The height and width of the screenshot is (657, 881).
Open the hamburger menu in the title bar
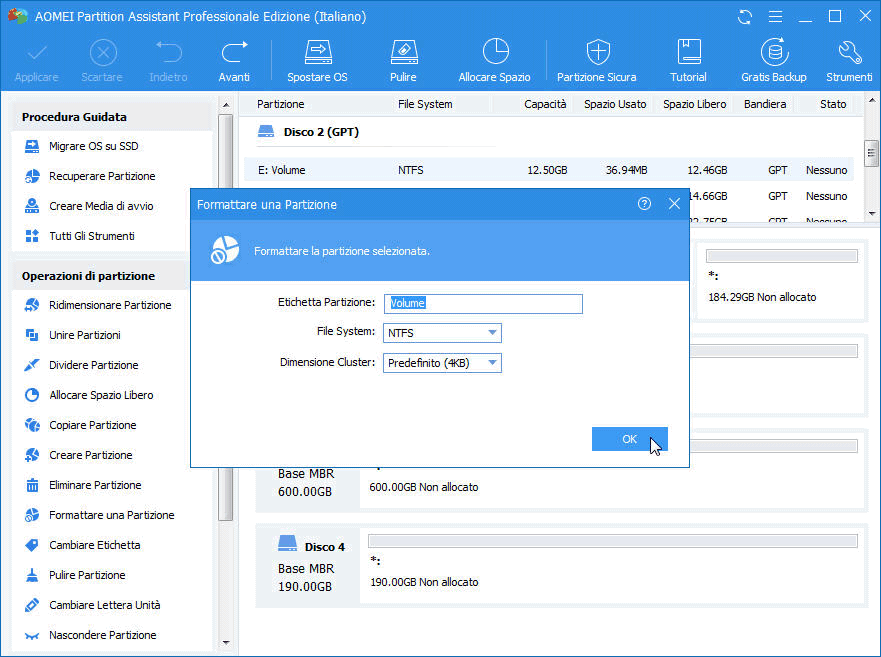tap(774, 17)
